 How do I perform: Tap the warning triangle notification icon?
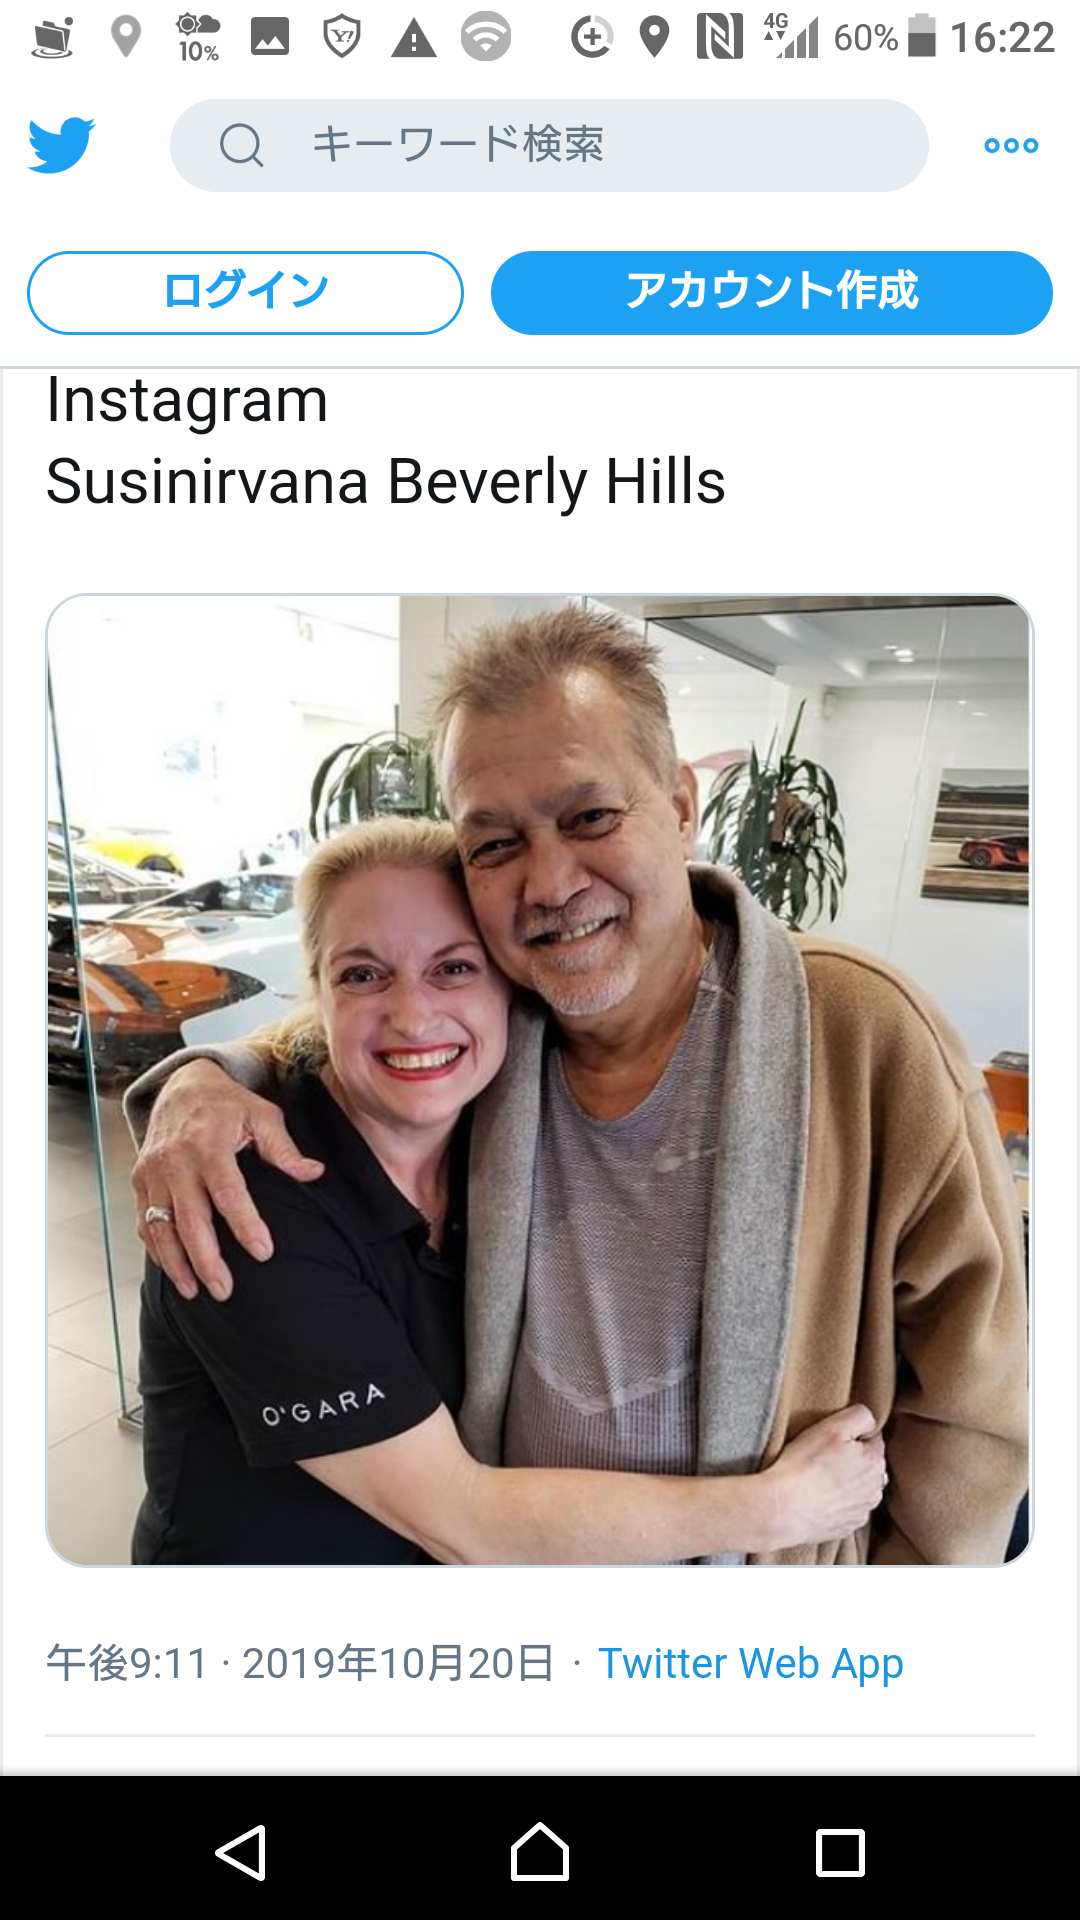(x=414, y=38)
